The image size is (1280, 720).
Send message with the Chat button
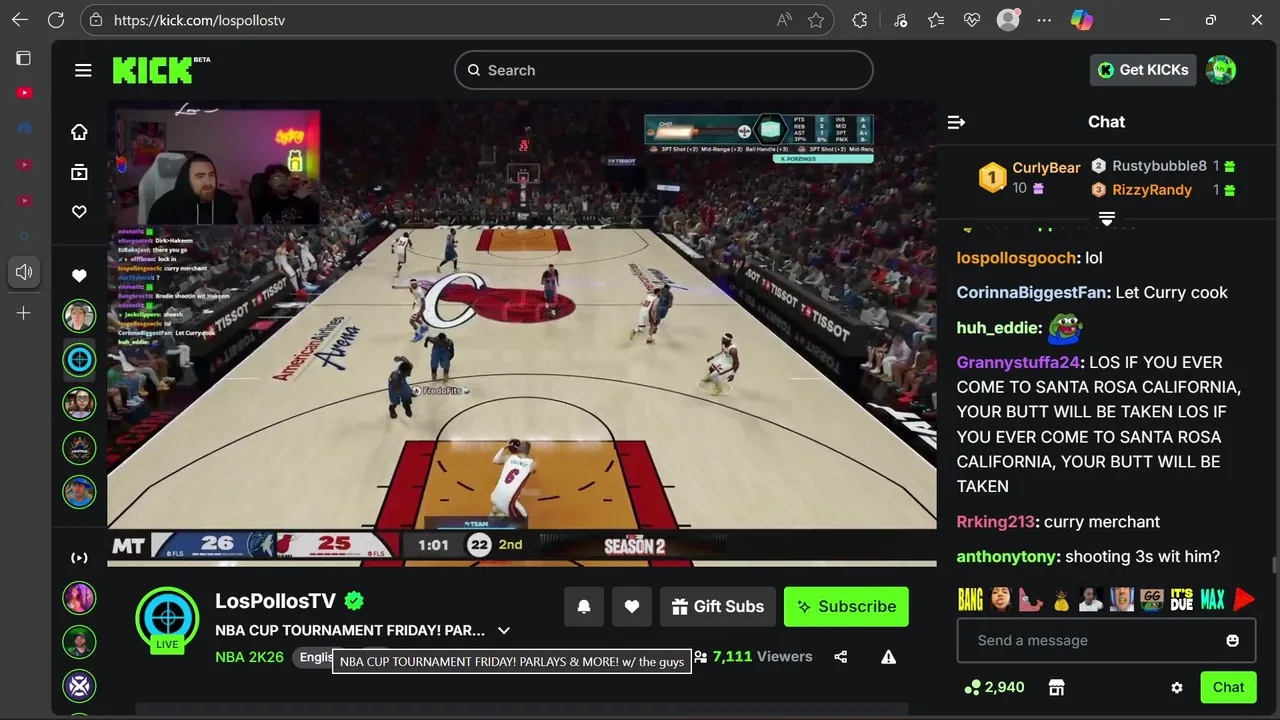click(1228, 688)
